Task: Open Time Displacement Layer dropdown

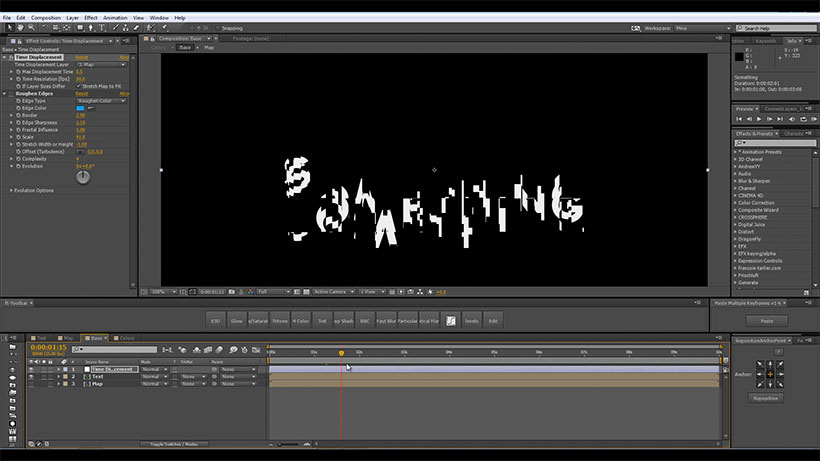Action: click(101, 64)
